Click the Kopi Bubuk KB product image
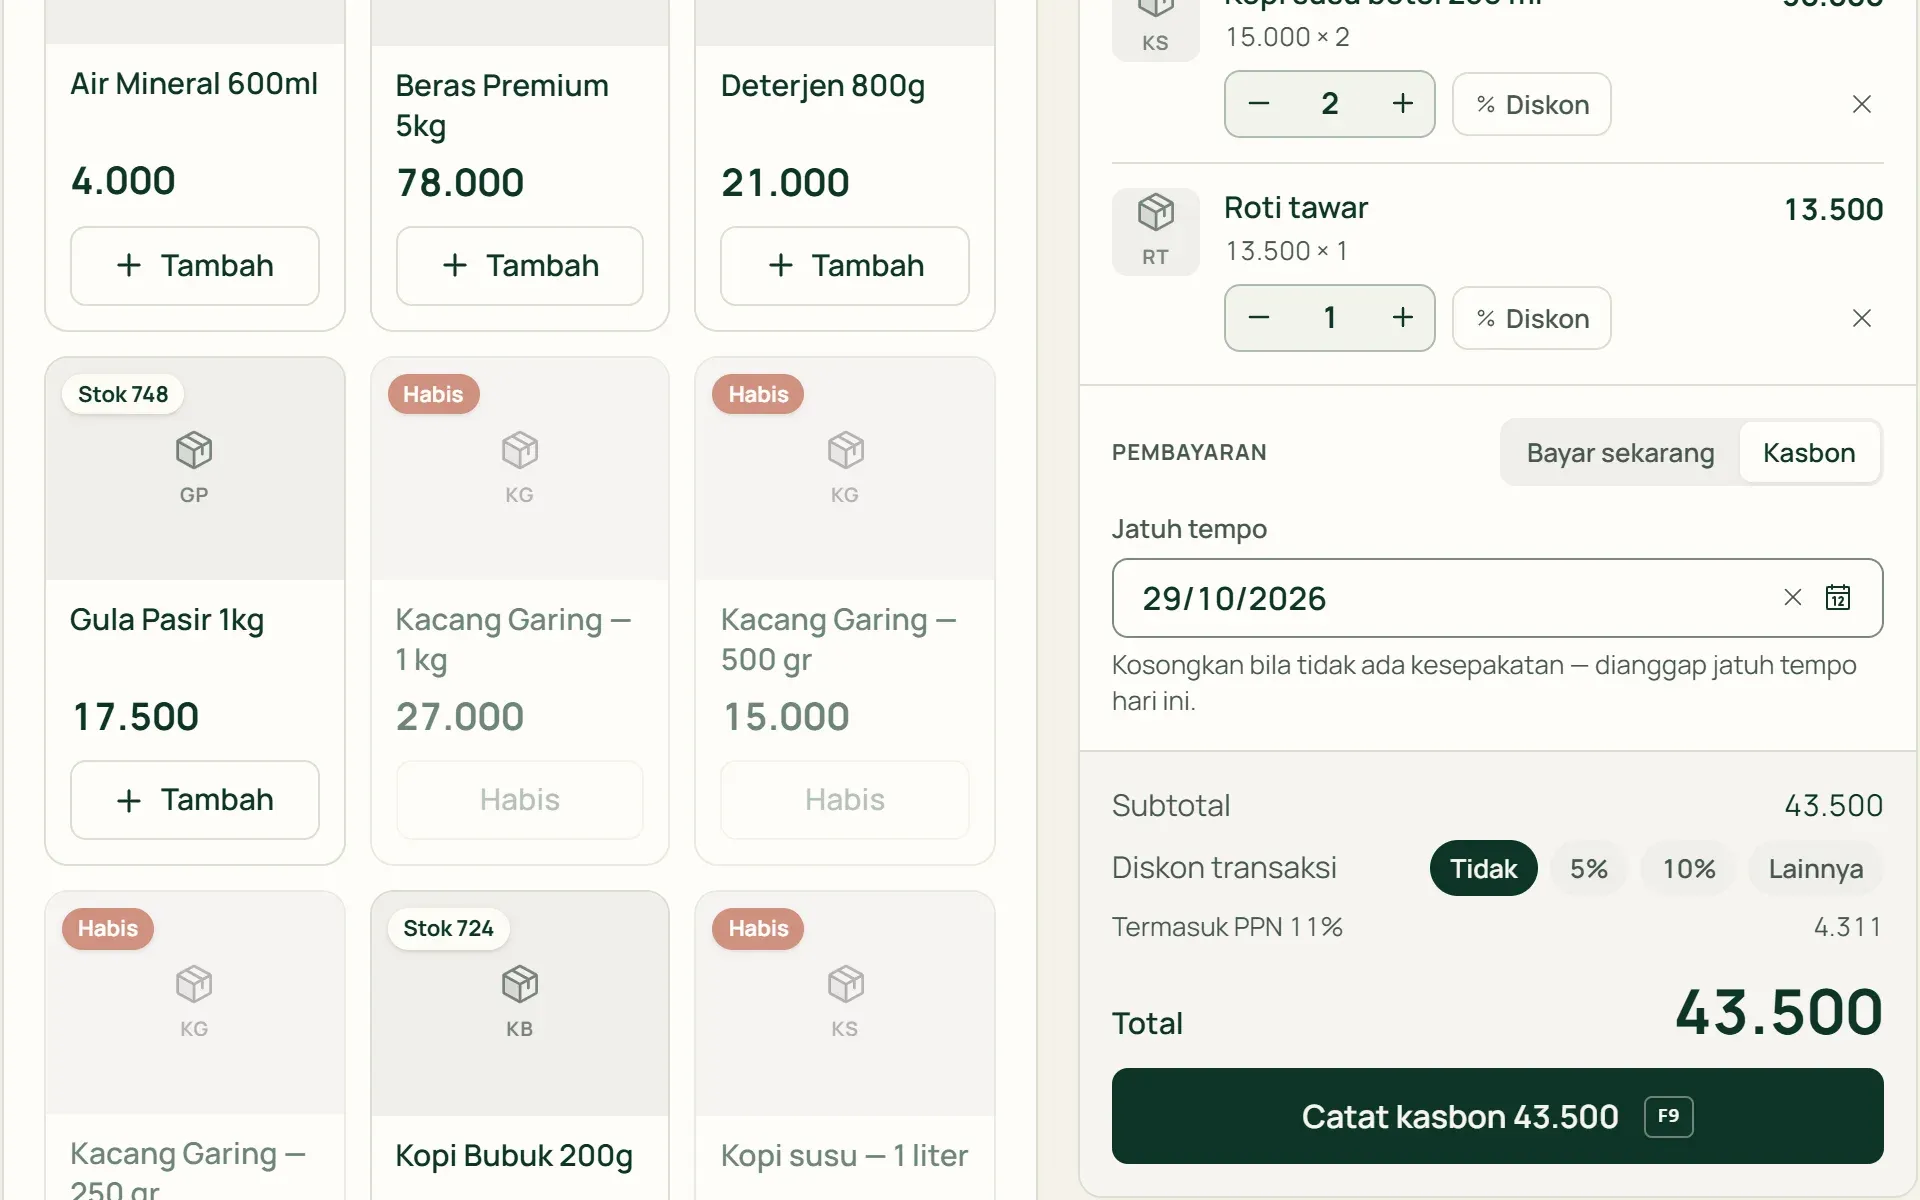The image size is (1920, 1200). (519, 1003)
